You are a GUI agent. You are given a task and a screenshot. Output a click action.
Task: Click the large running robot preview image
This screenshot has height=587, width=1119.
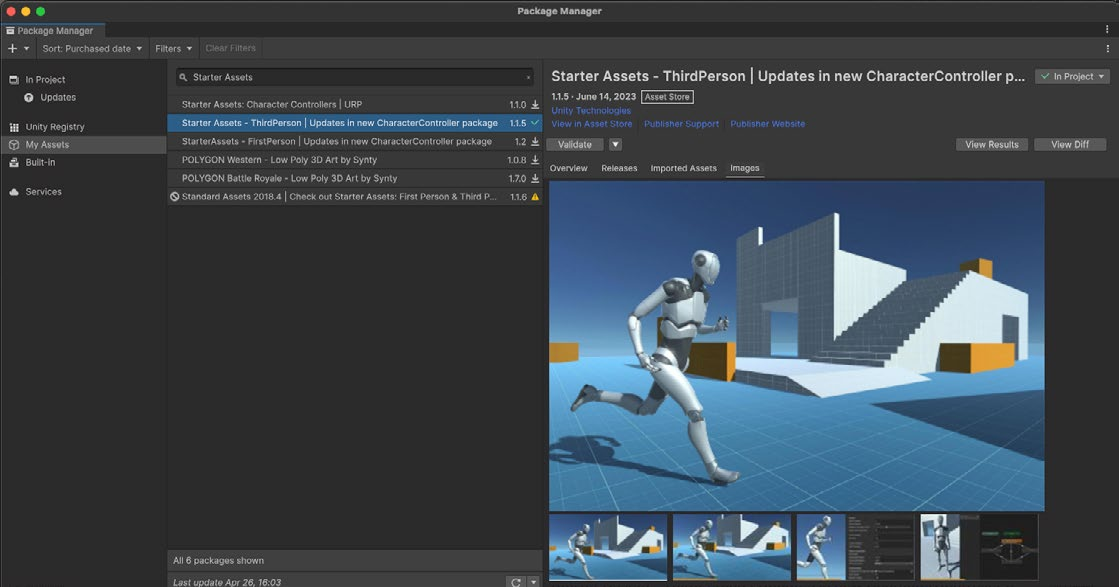point(796,346)
